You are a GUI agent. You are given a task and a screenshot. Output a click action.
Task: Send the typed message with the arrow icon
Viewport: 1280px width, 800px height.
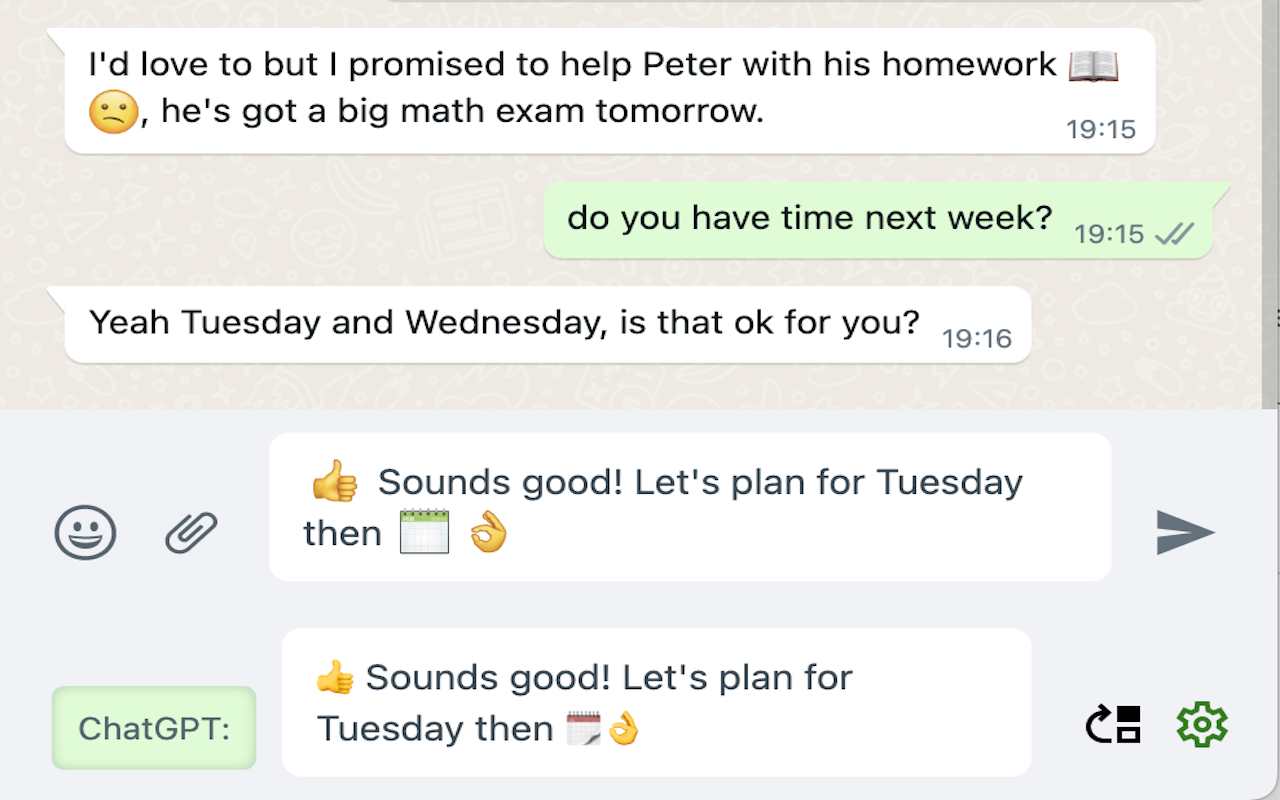(x=1186, y=533)
